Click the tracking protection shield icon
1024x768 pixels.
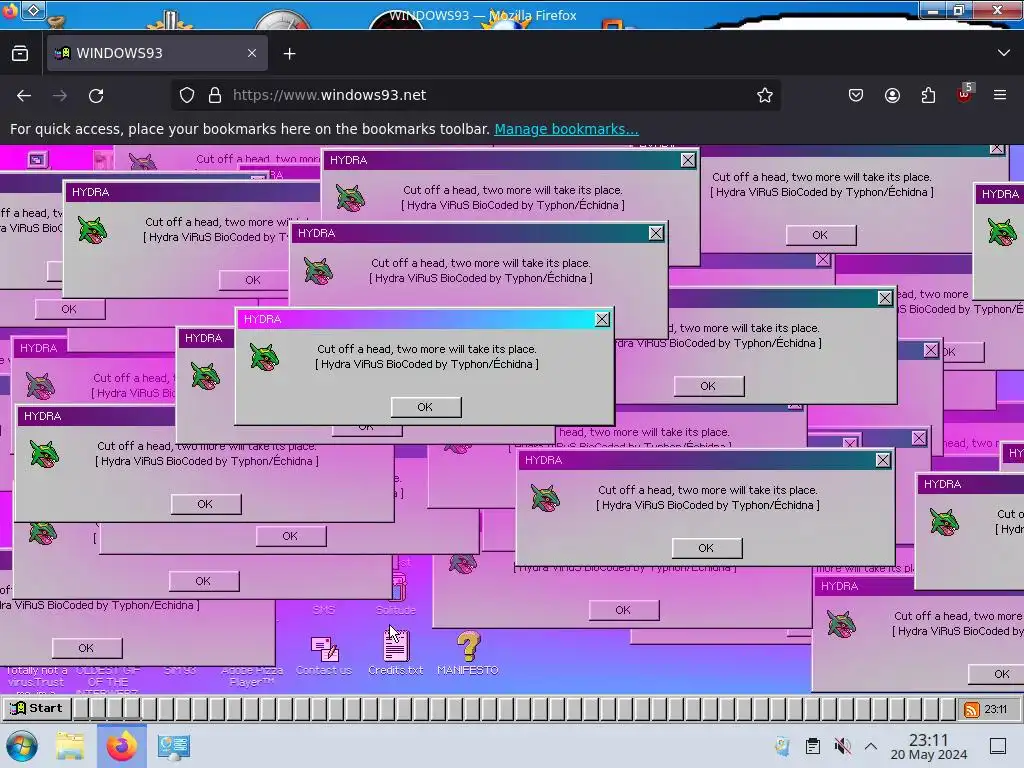point(187,95)
